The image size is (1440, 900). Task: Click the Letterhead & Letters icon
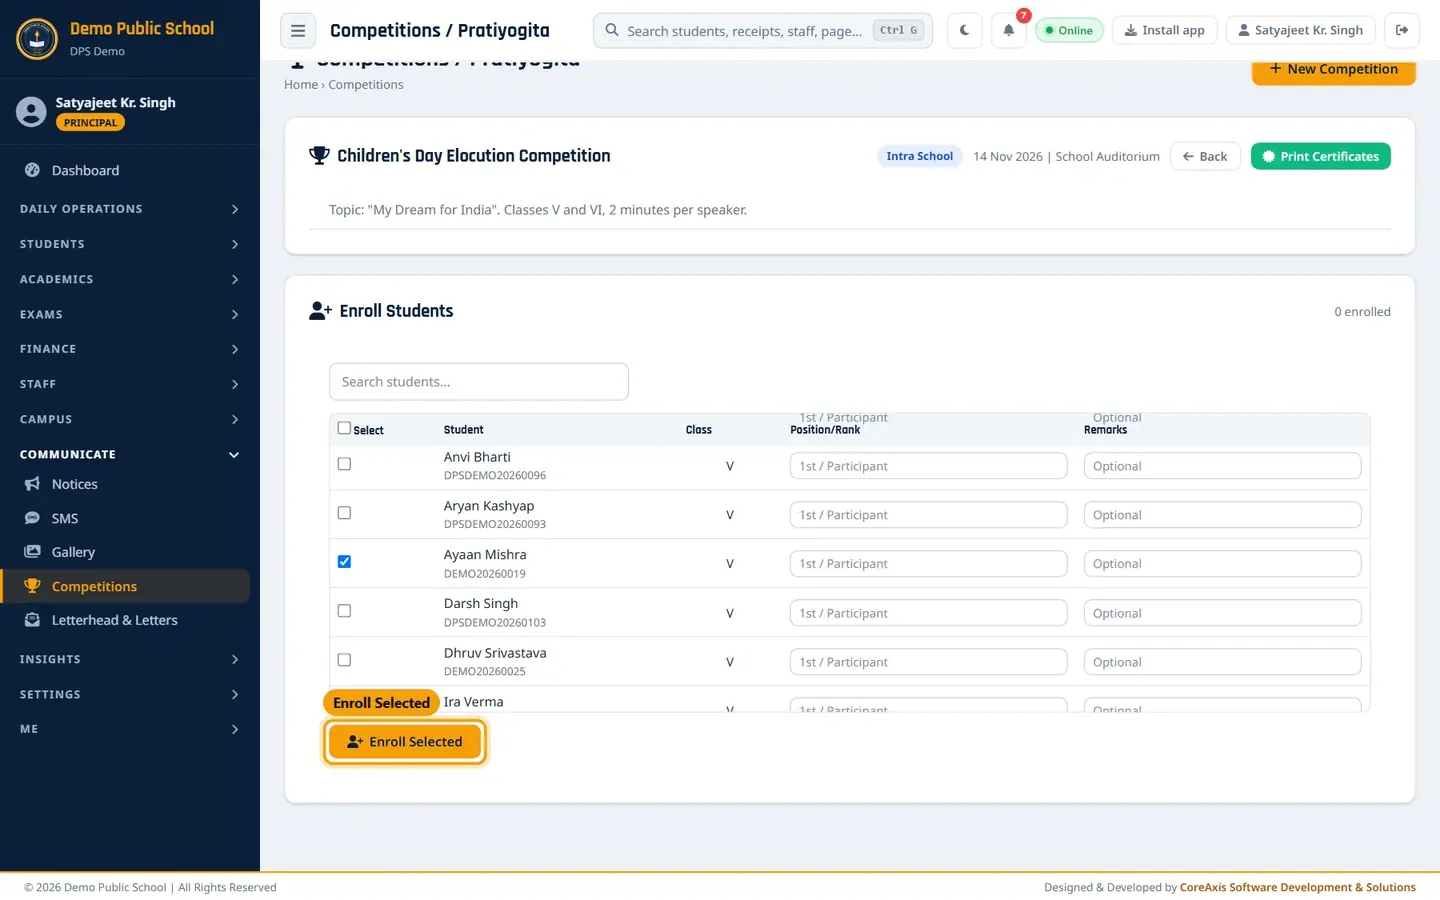click(x=32, y=620)
